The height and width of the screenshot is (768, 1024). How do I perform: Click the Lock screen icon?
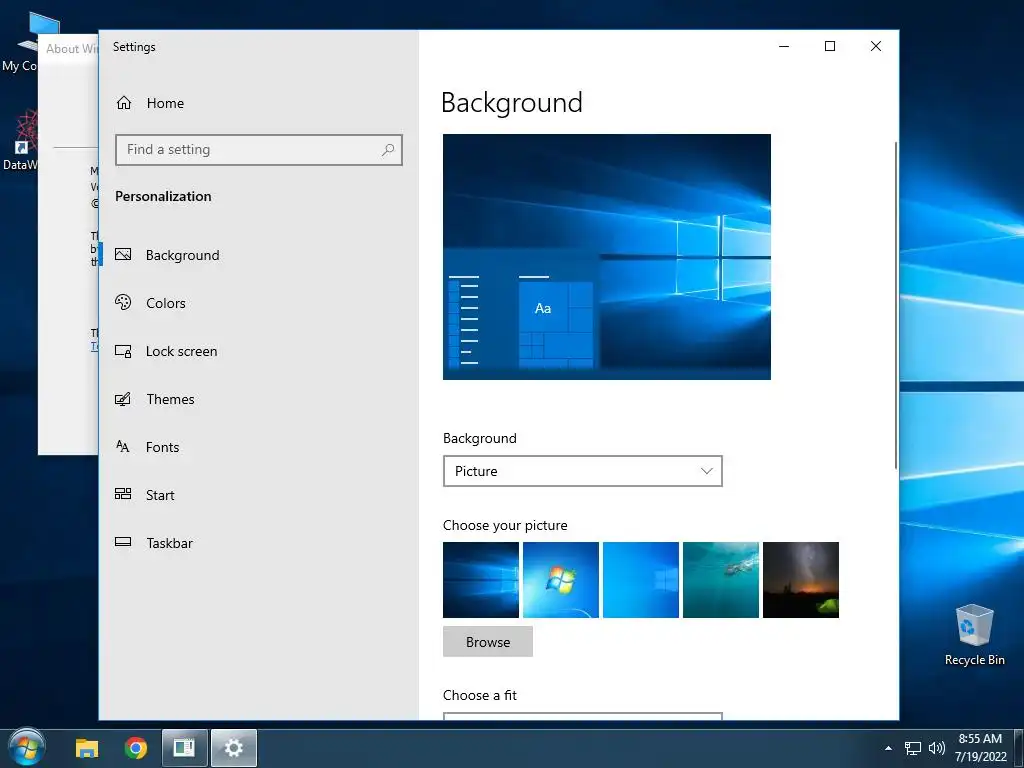pos(123,351)
